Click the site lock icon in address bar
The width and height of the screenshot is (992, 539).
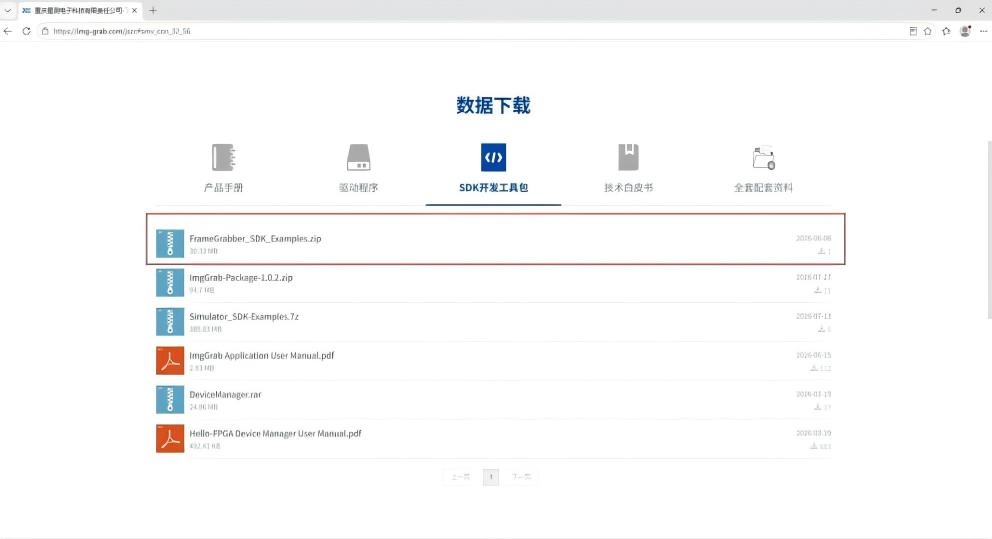pyautogui.click(x=45, y=31)
